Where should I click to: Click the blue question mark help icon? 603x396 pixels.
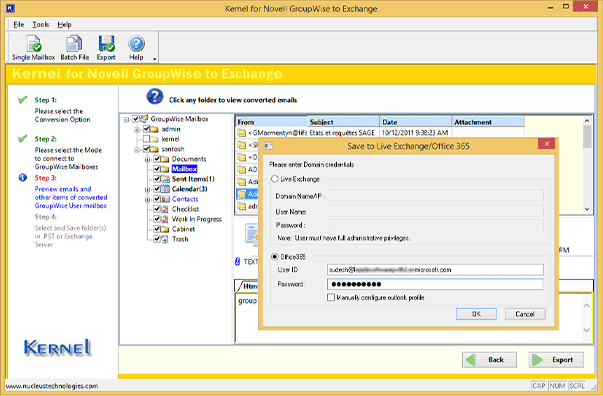155,97
